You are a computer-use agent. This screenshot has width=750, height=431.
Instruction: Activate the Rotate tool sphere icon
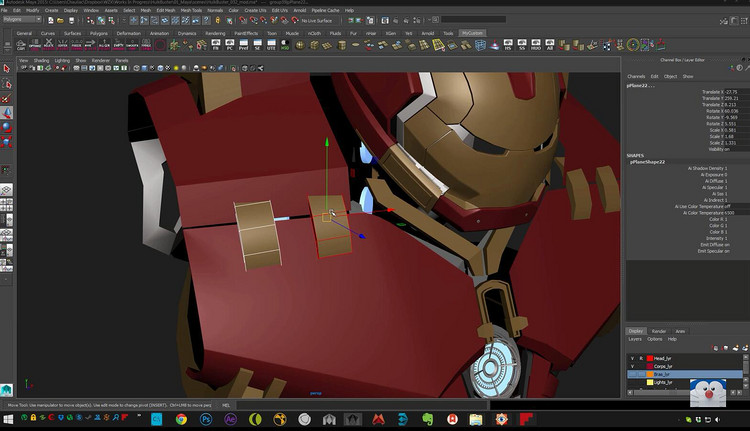pyautogui.click(x=7, y=127)
